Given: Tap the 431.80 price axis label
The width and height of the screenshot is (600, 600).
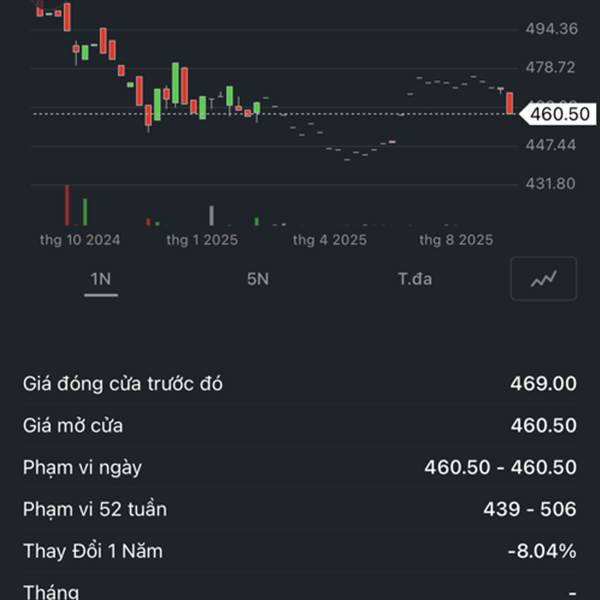Looking at the screenshot, I should tap(552, 184).
